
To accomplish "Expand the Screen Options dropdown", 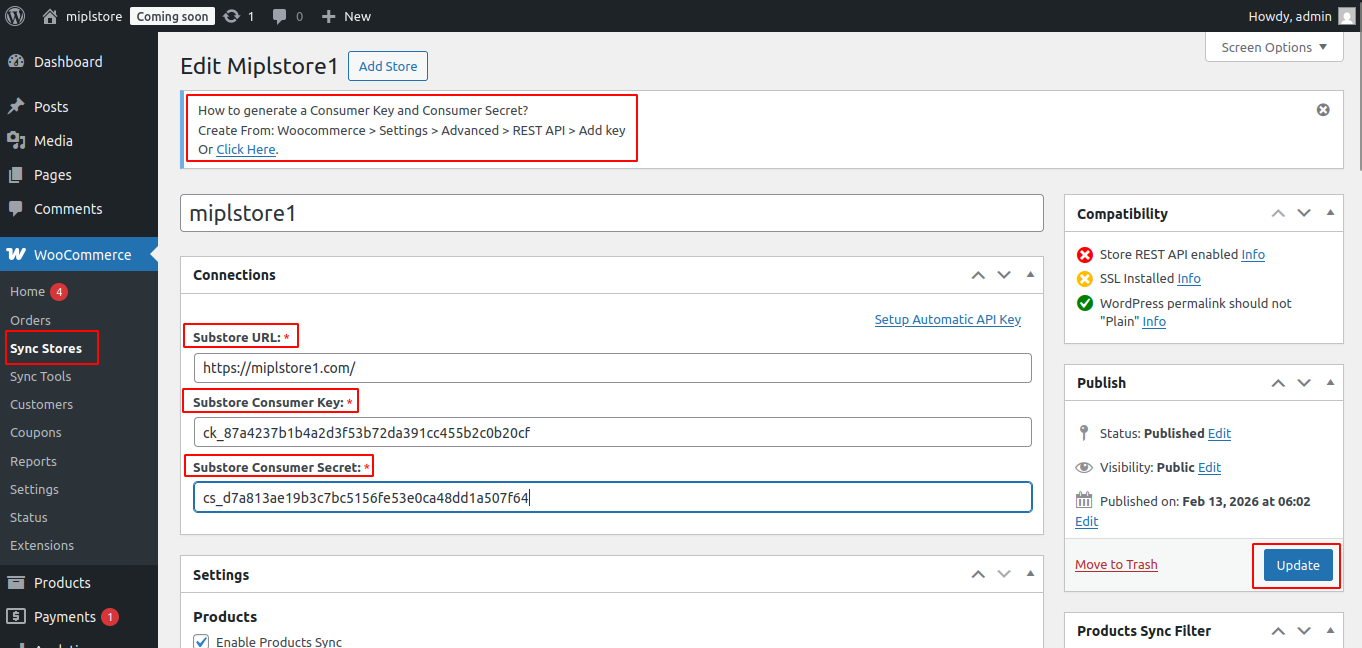I will (1274, 47).
